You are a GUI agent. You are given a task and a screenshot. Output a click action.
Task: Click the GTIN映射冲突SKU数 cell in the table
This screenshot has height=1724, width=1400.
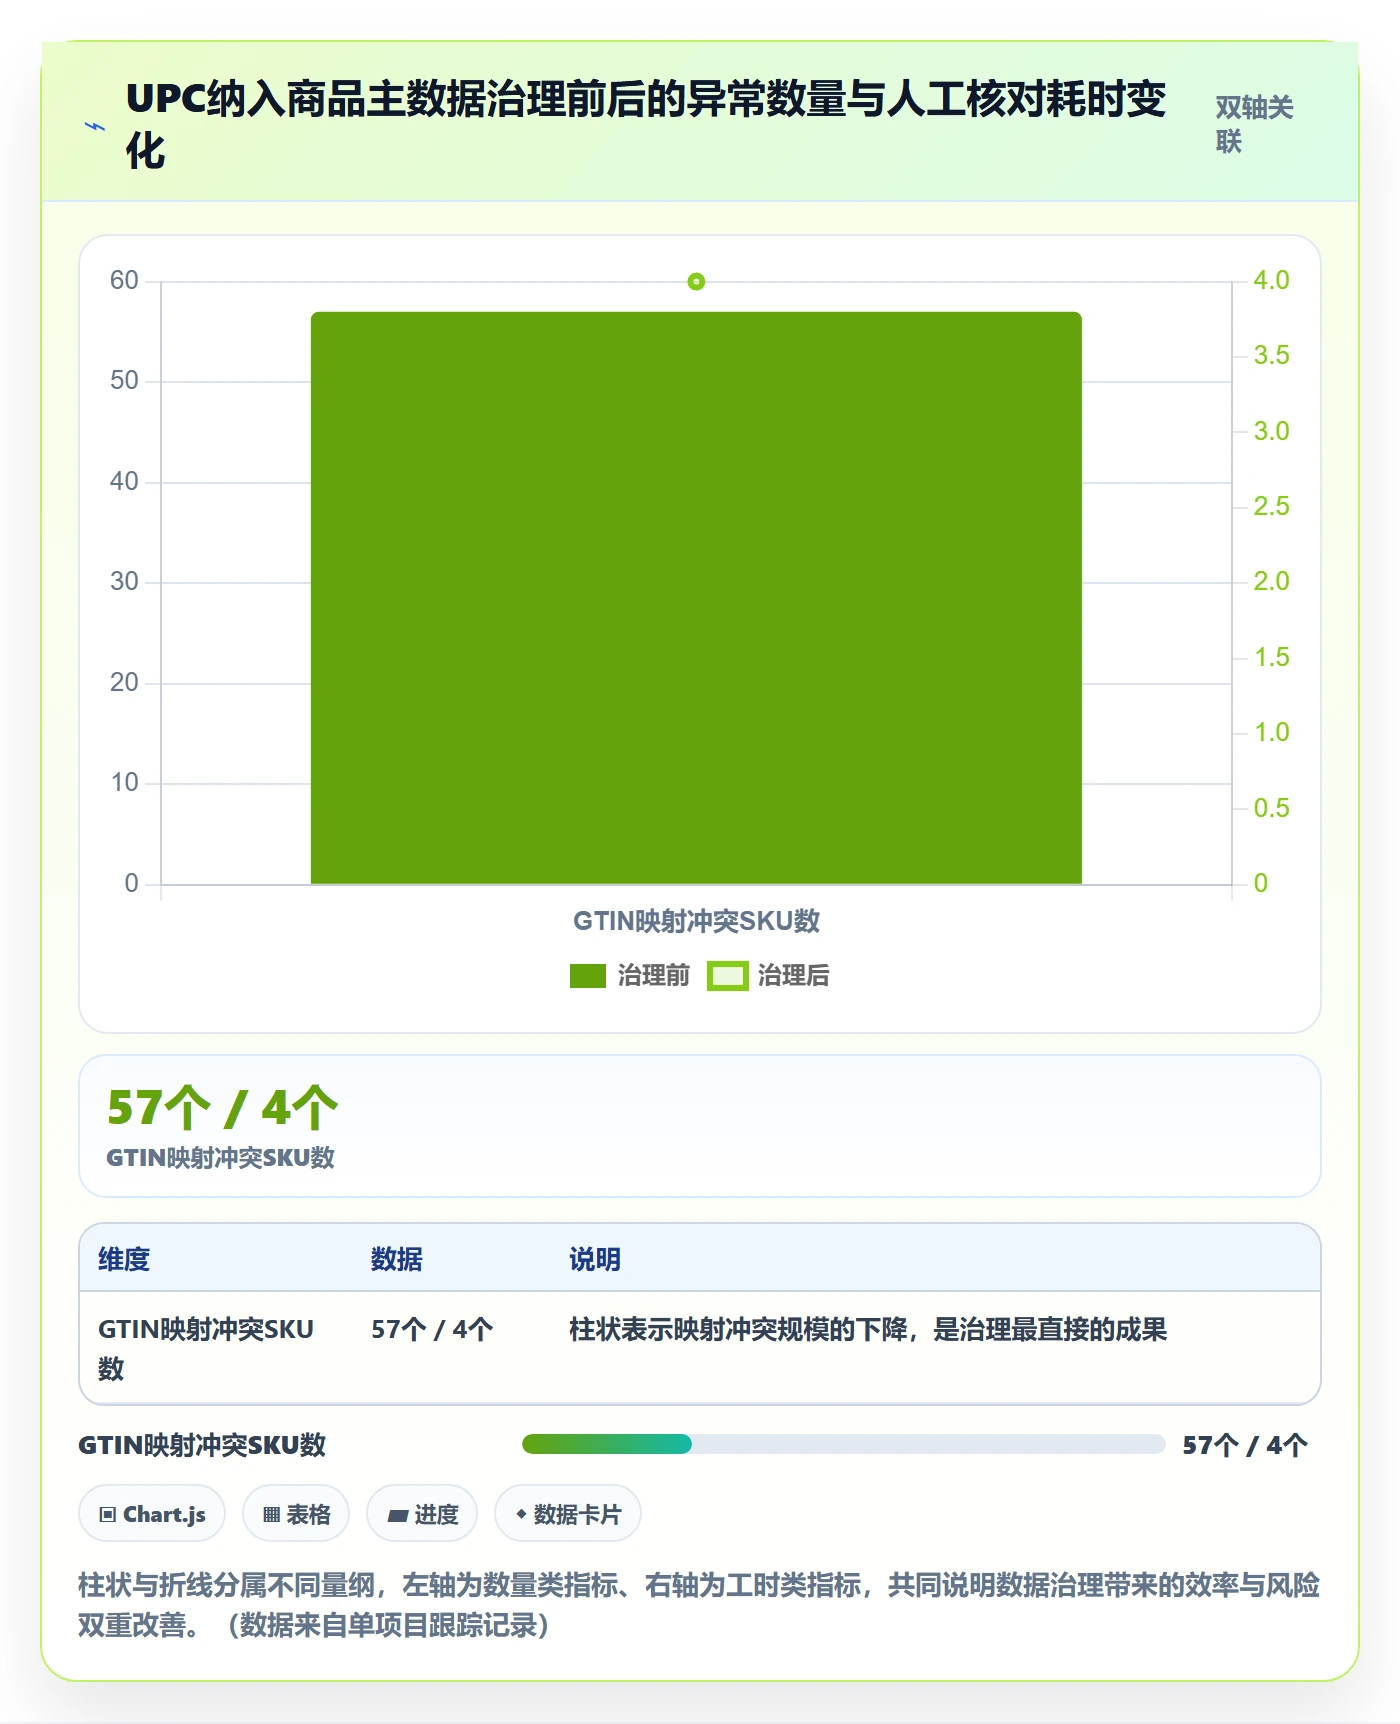coord(206,1348)
